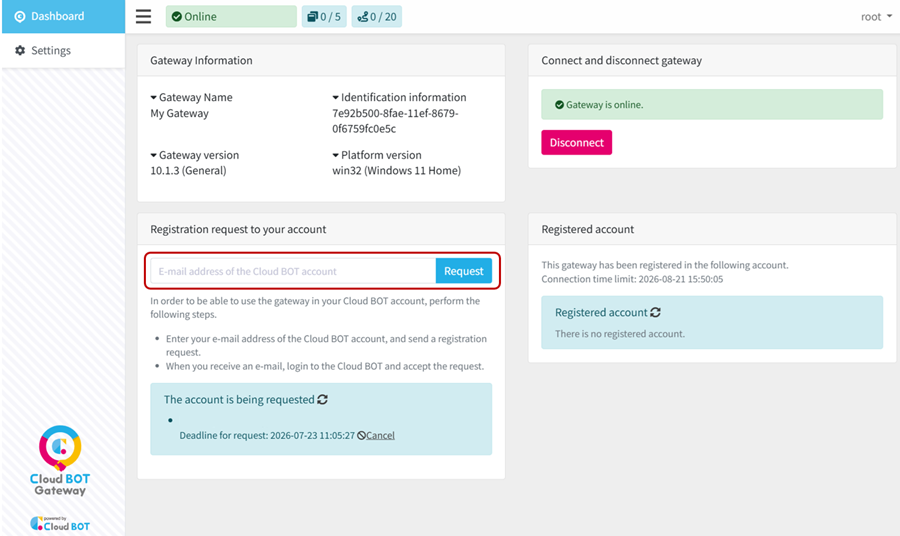Open the root user dropdown

coord(876,17)
